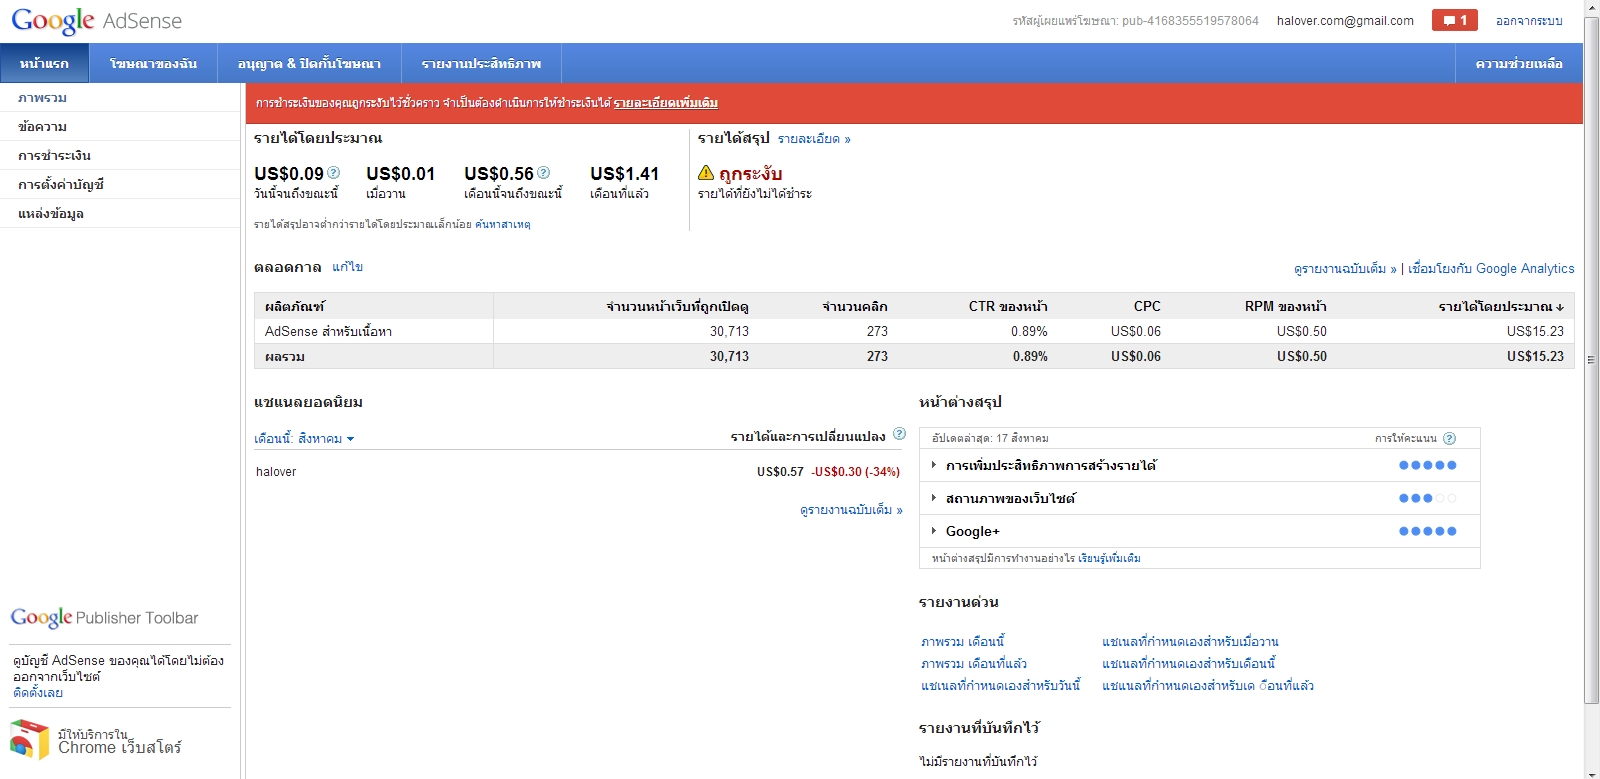Open the red notification badge showing 1

[x=1454, y=20]
